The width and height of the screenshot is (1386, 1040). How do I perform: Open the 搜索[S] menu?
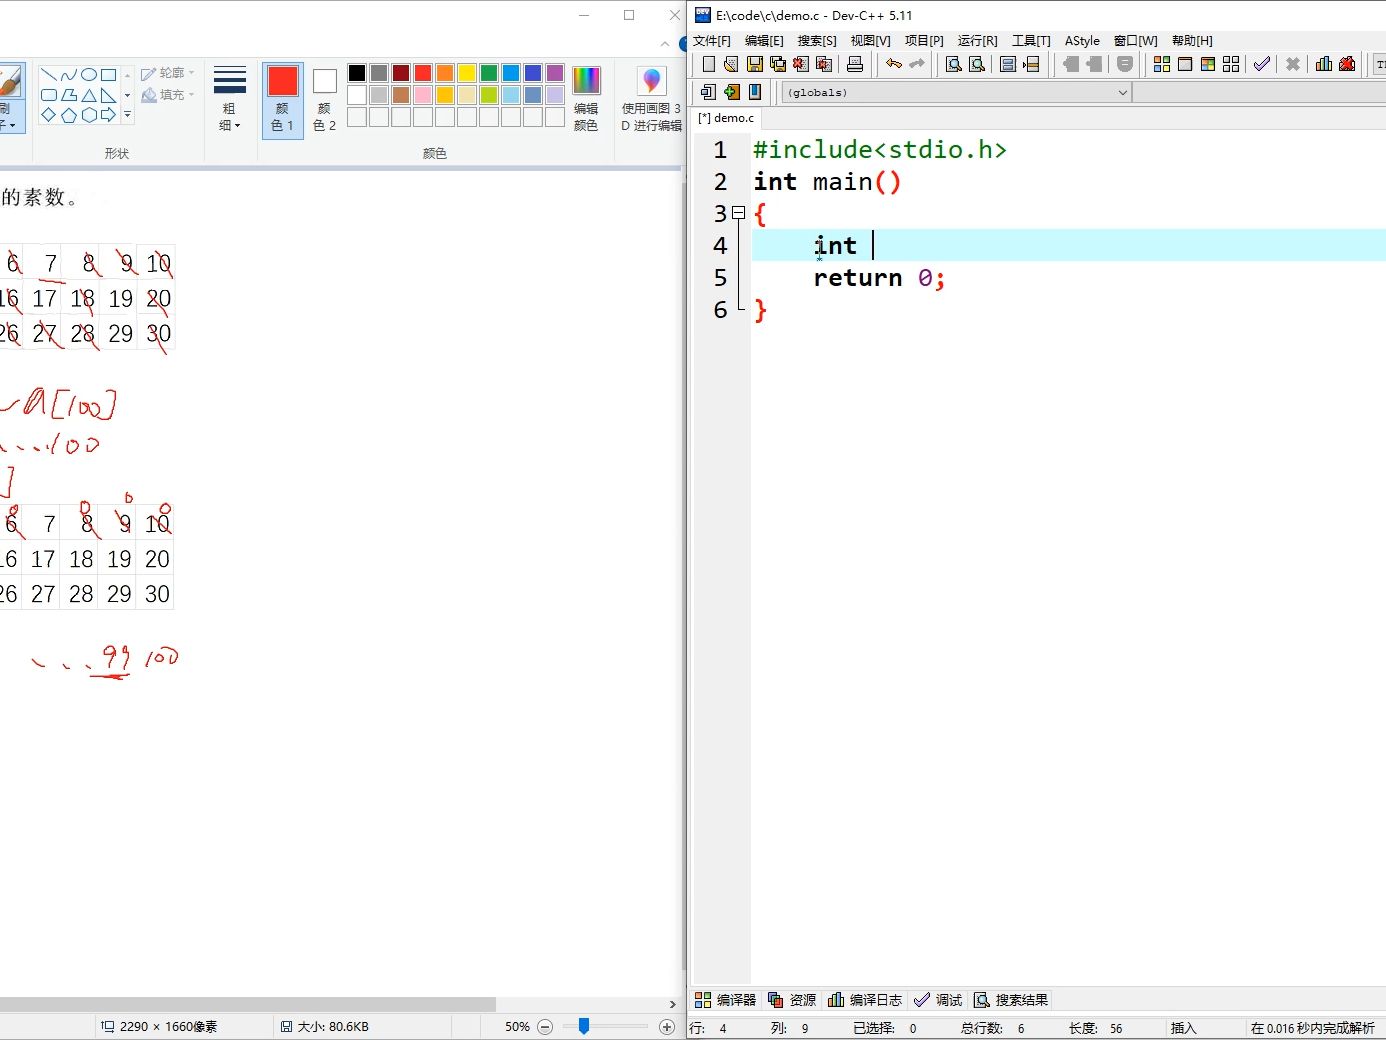pos(817,41)
